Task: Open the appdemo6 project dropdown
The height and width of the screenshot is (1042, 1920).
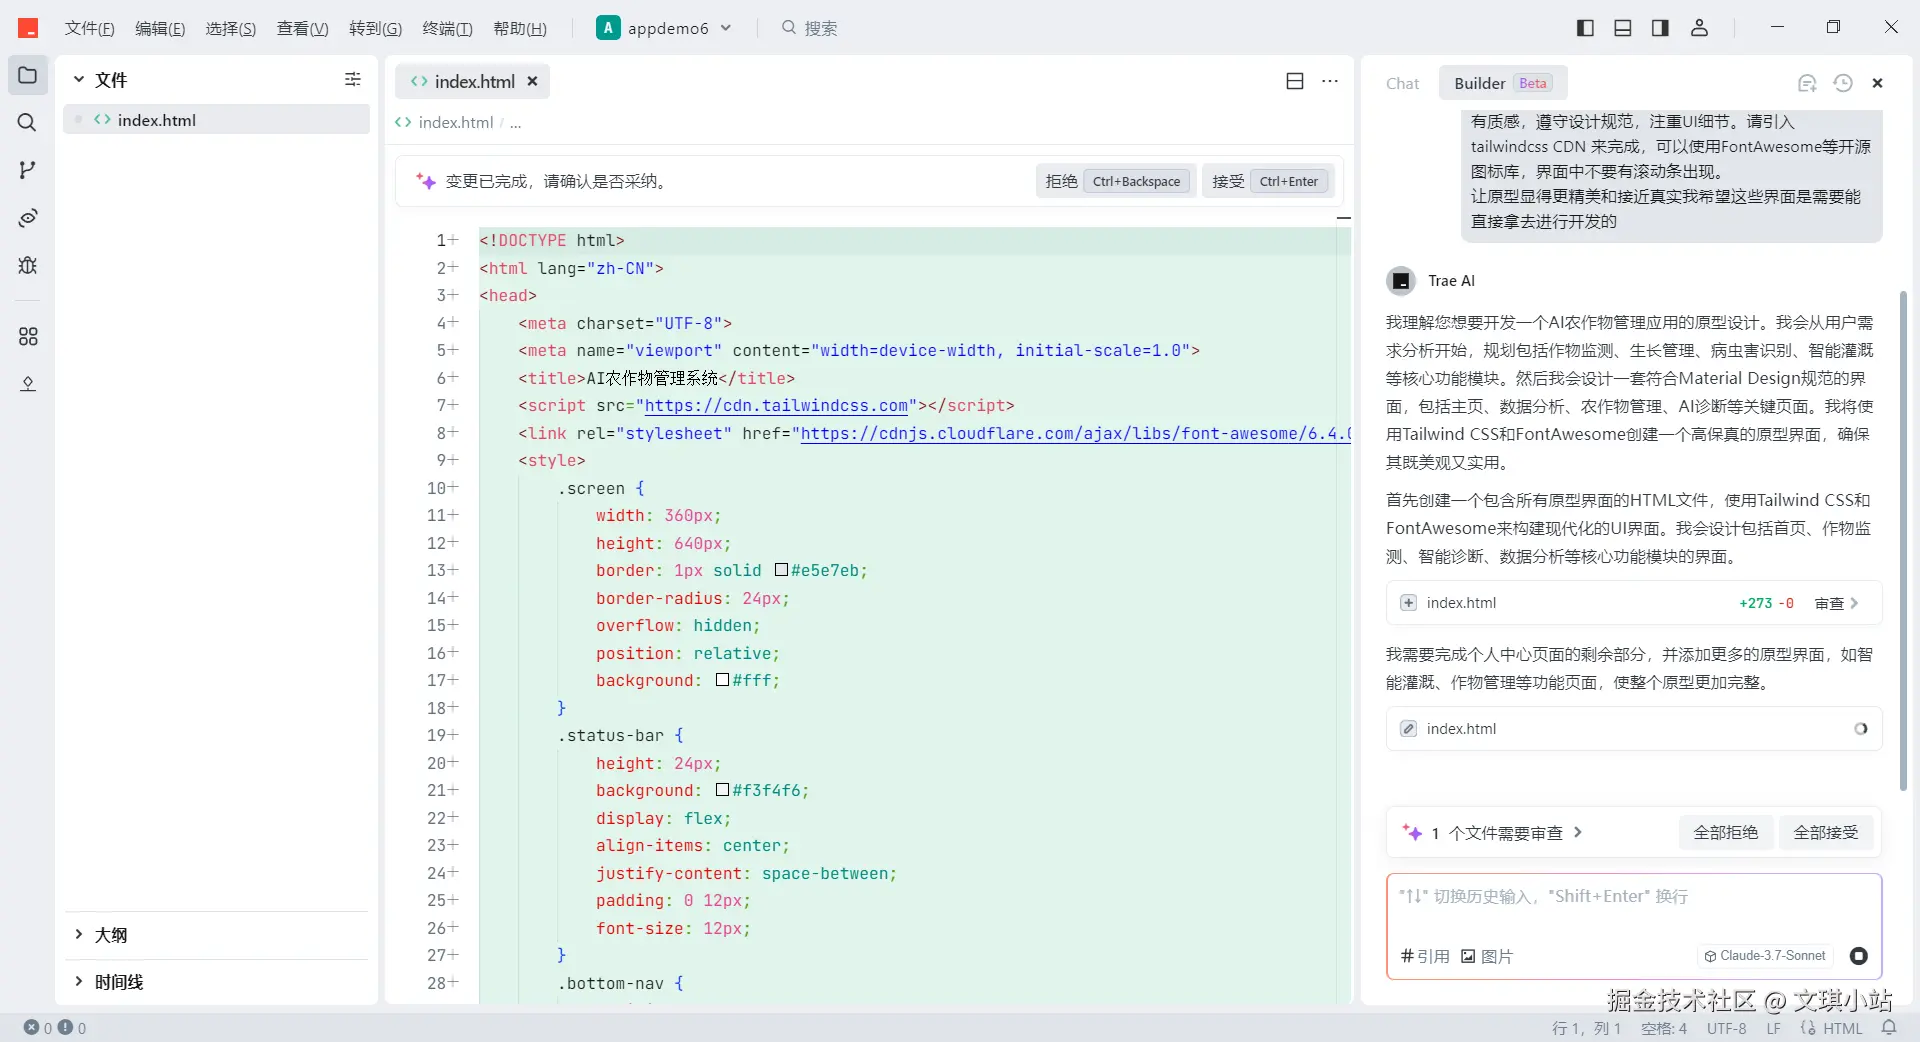Action: [665, 29]
